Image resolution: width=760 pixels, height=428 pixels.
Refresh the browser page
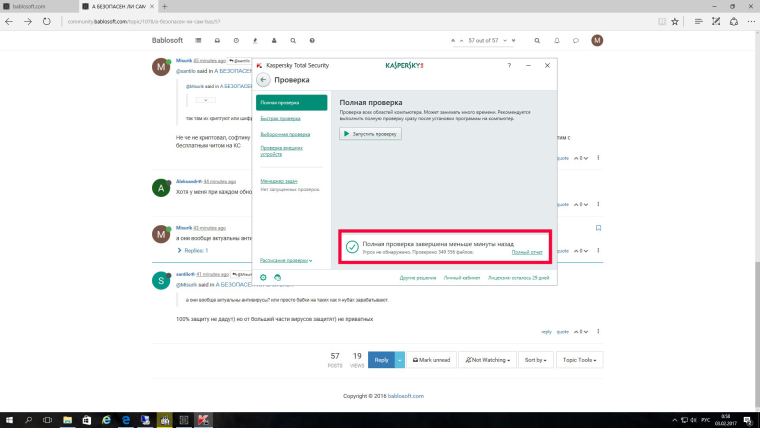(x=47, y=21)
